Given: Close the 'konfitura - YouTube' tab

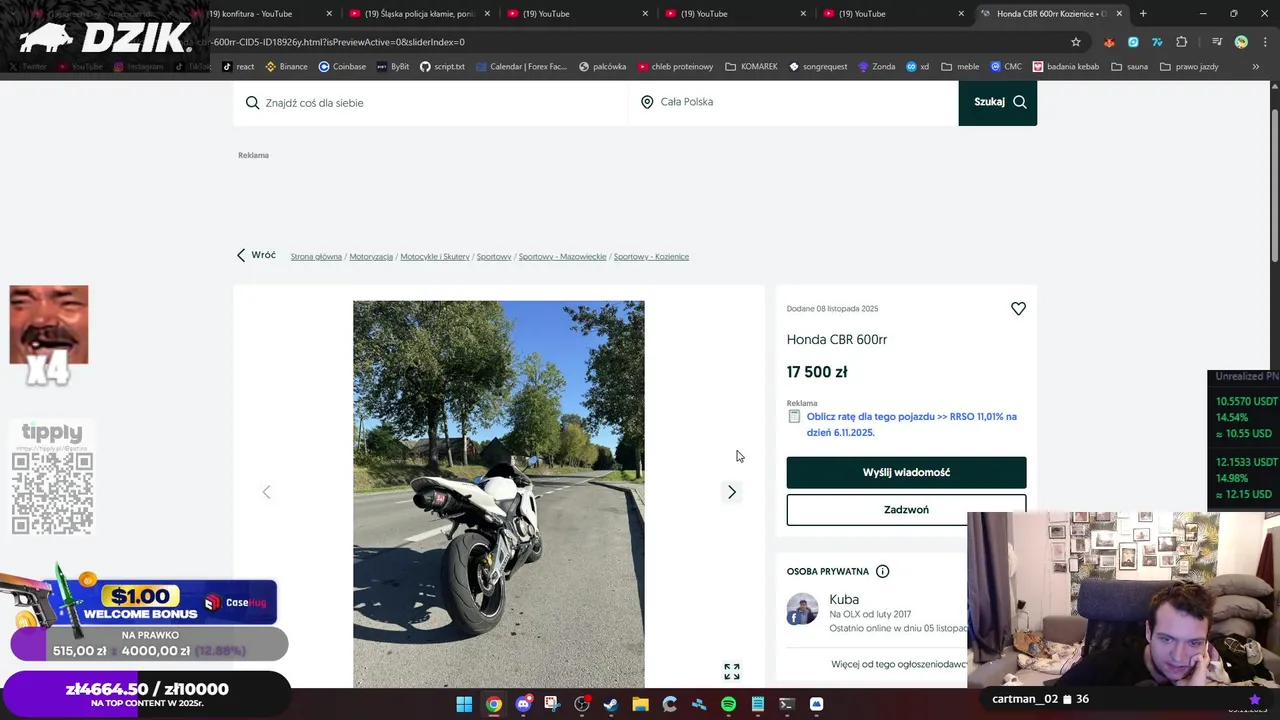Looking at the screenshot, I should coord(329,14).
